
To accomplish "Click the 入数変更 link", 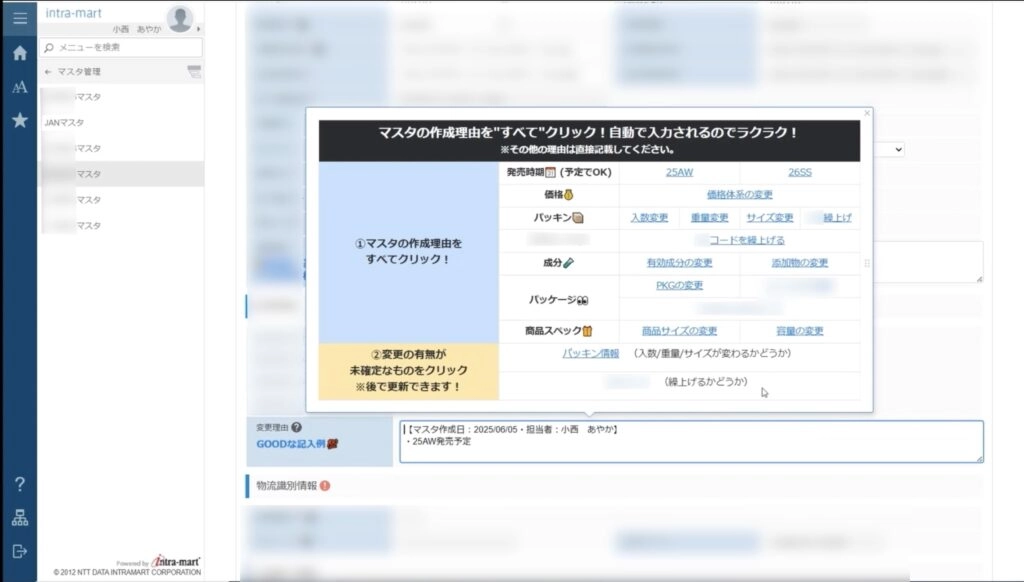I will (x=649, y=218).
